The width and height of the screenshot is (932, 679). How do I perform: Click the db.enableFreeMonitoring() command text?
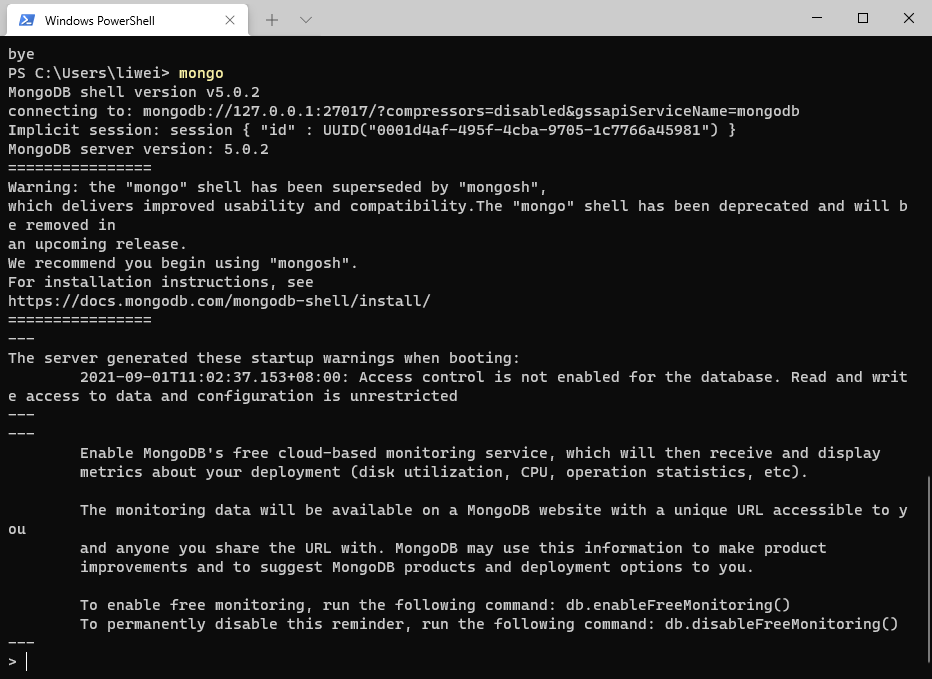678,605
